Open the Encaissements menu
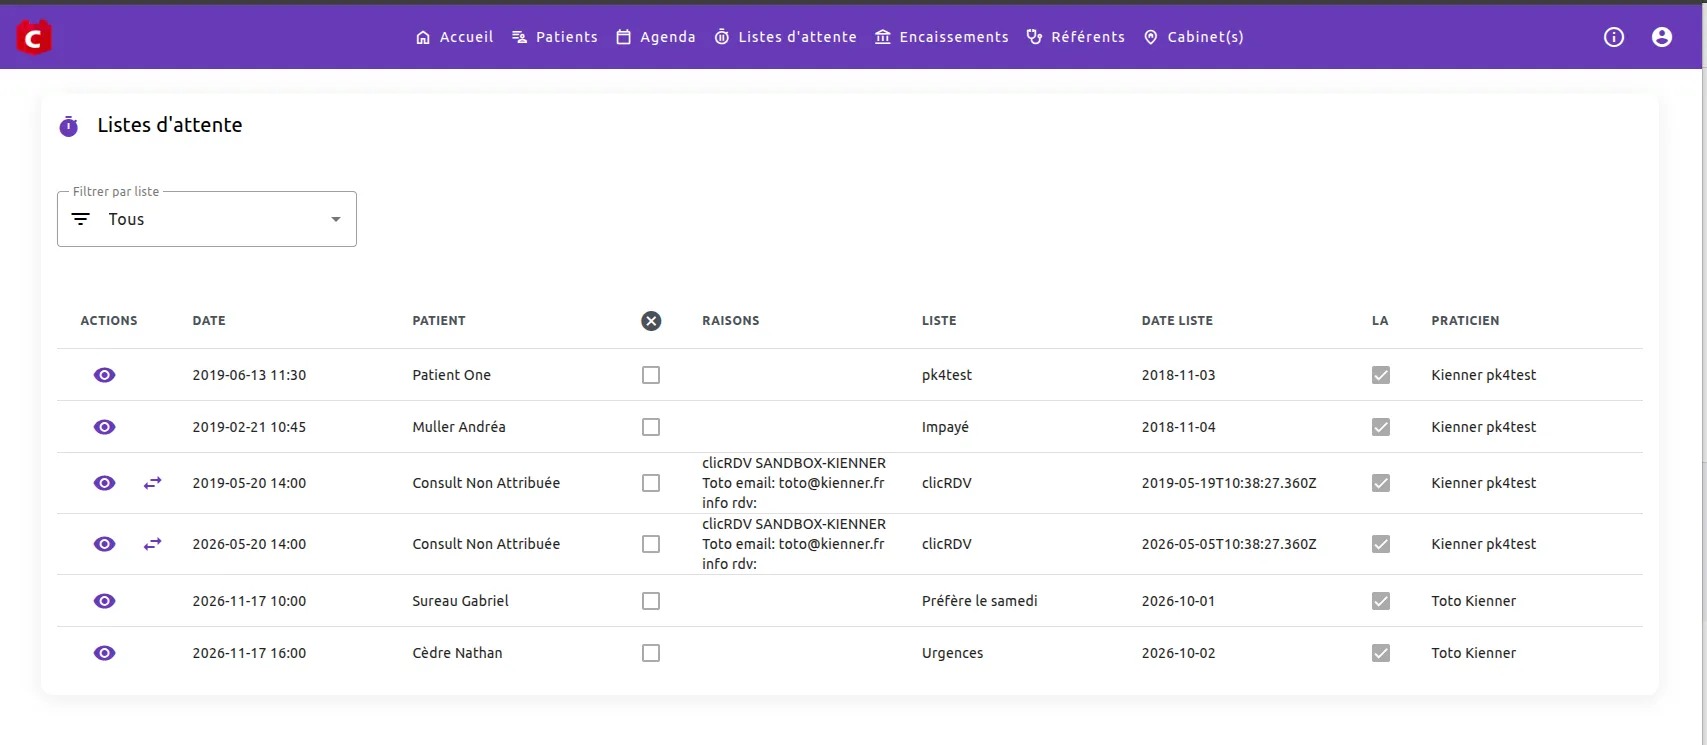1707x745 pixels. pyautogui.click(x=942, y=37)
